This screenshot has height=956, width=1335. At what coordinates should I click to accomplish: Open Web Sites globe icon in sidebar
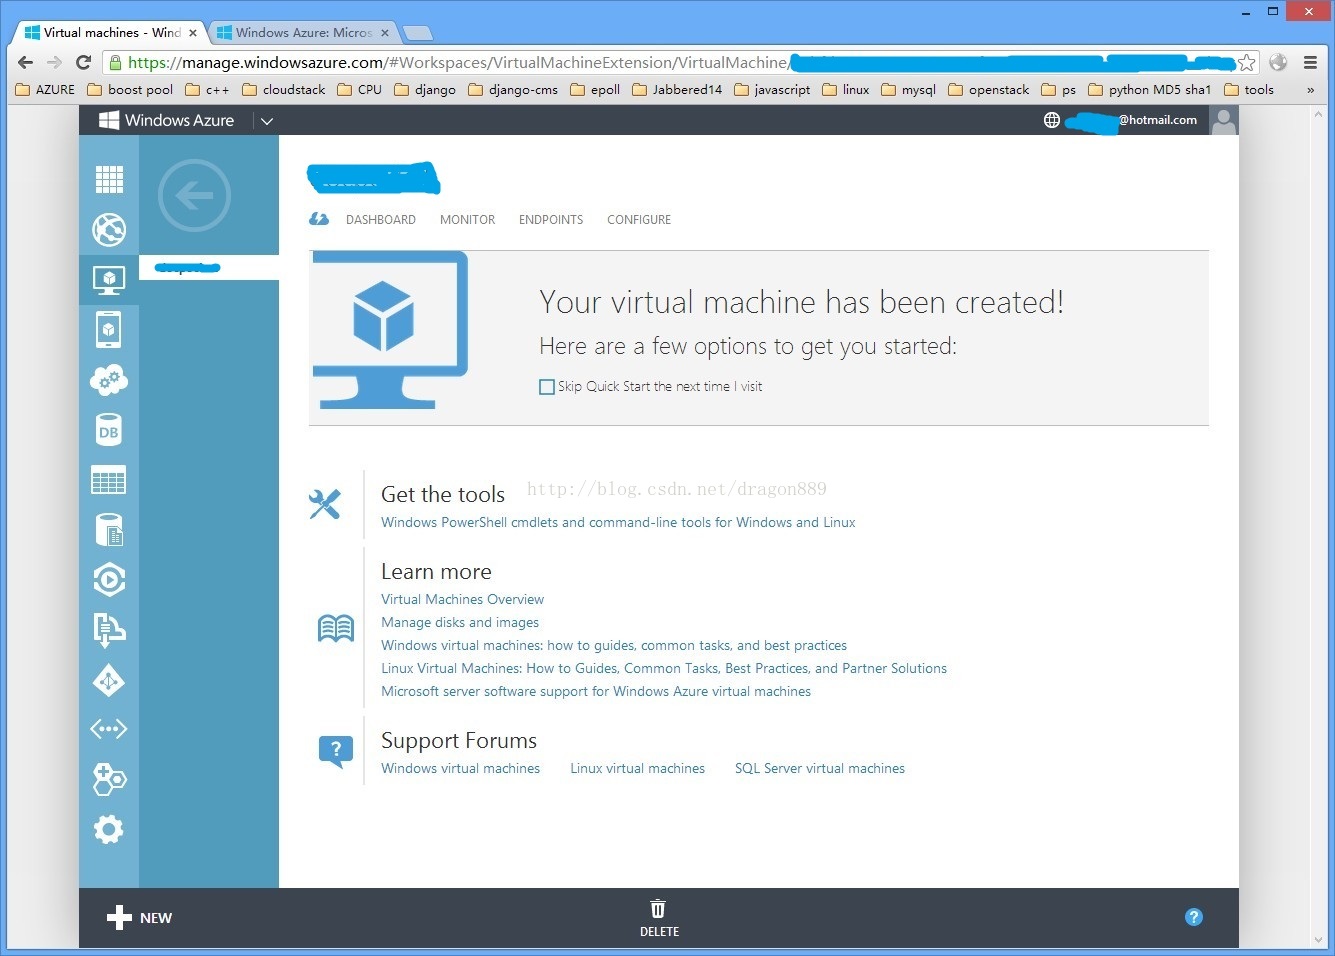tap(109, 229)
